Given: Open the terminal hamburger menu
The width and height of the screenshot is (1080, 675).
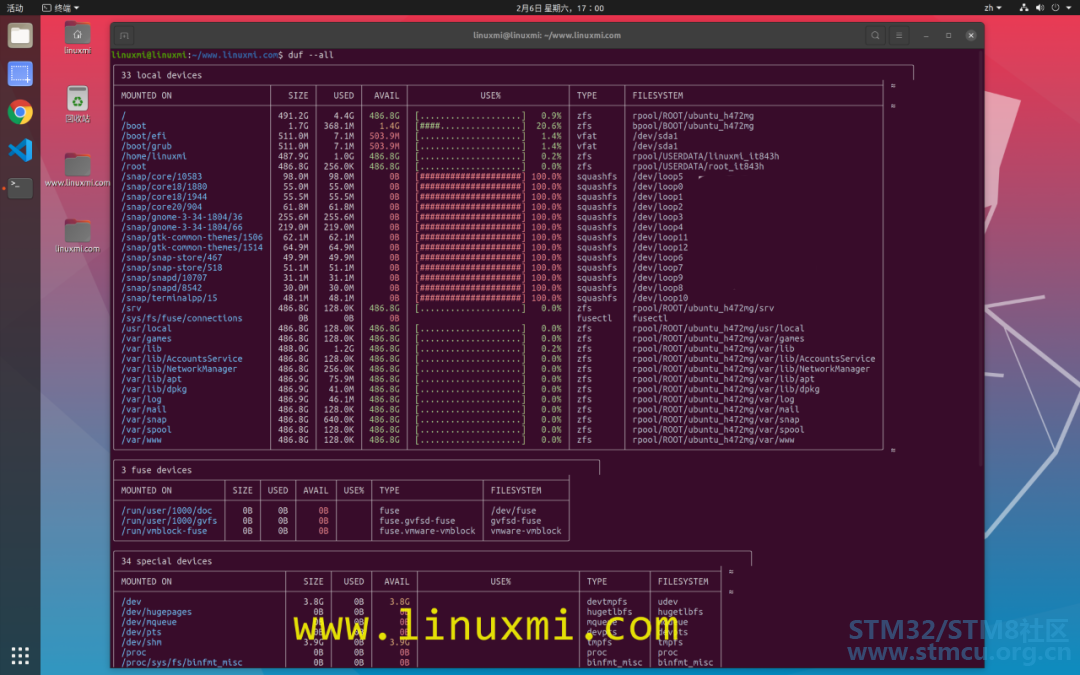Looking at the screenshot, I should click(x=899, y=35).
